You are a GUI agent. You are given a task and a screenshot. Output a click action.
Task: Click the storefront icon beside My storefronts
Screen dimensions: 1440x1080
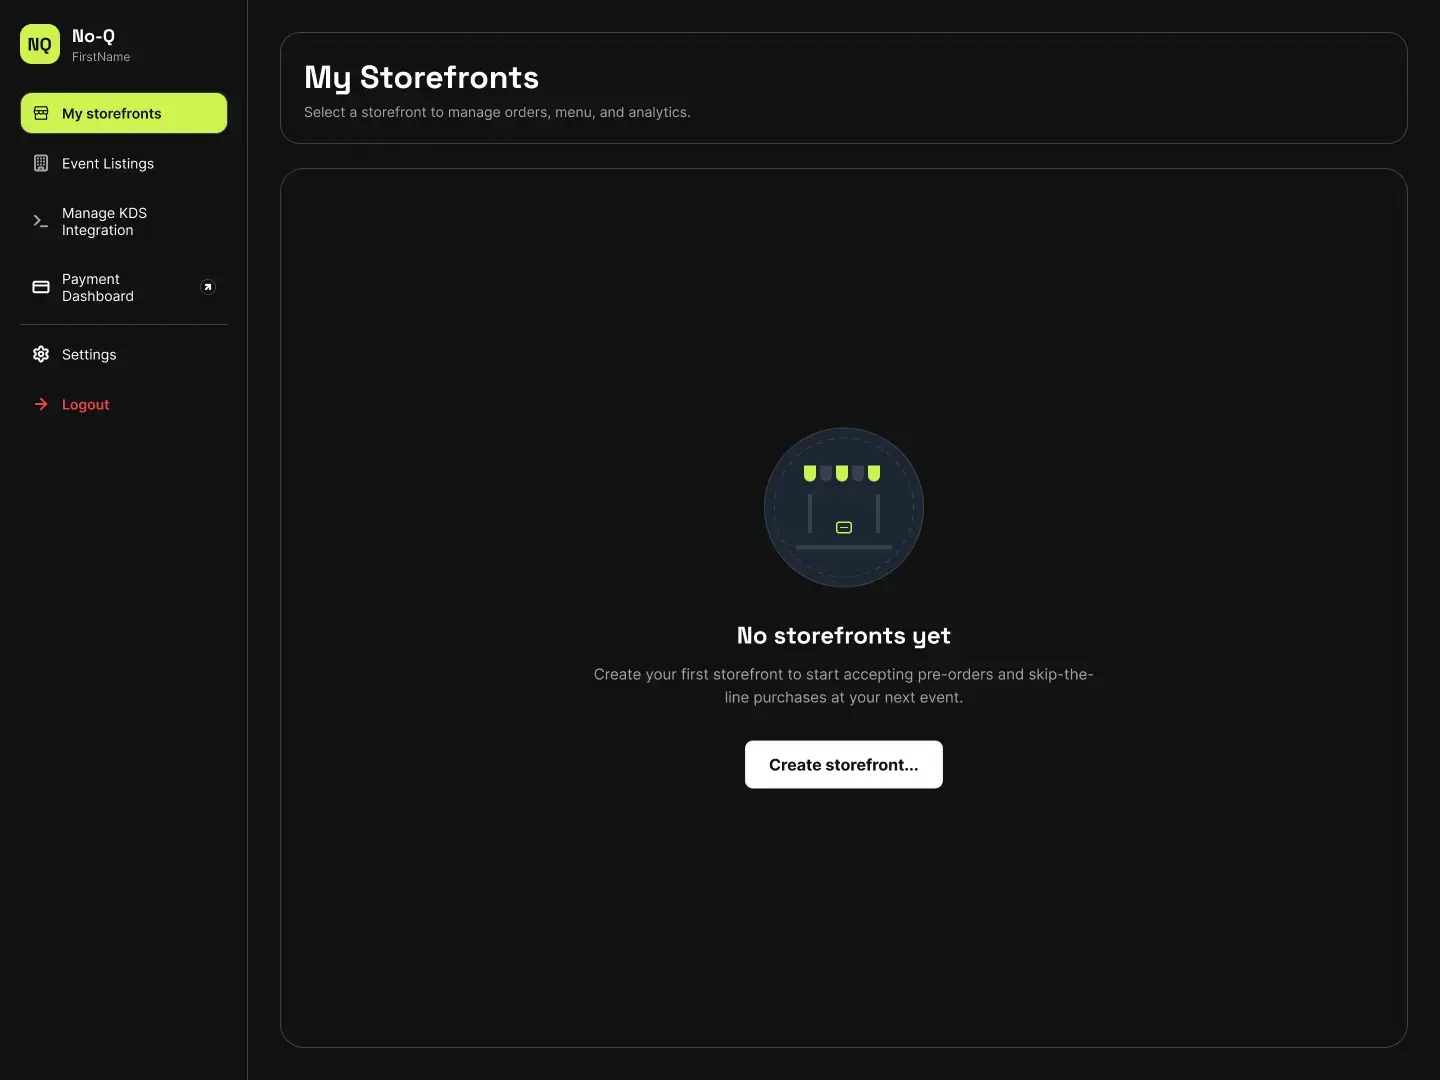(41, 113)
